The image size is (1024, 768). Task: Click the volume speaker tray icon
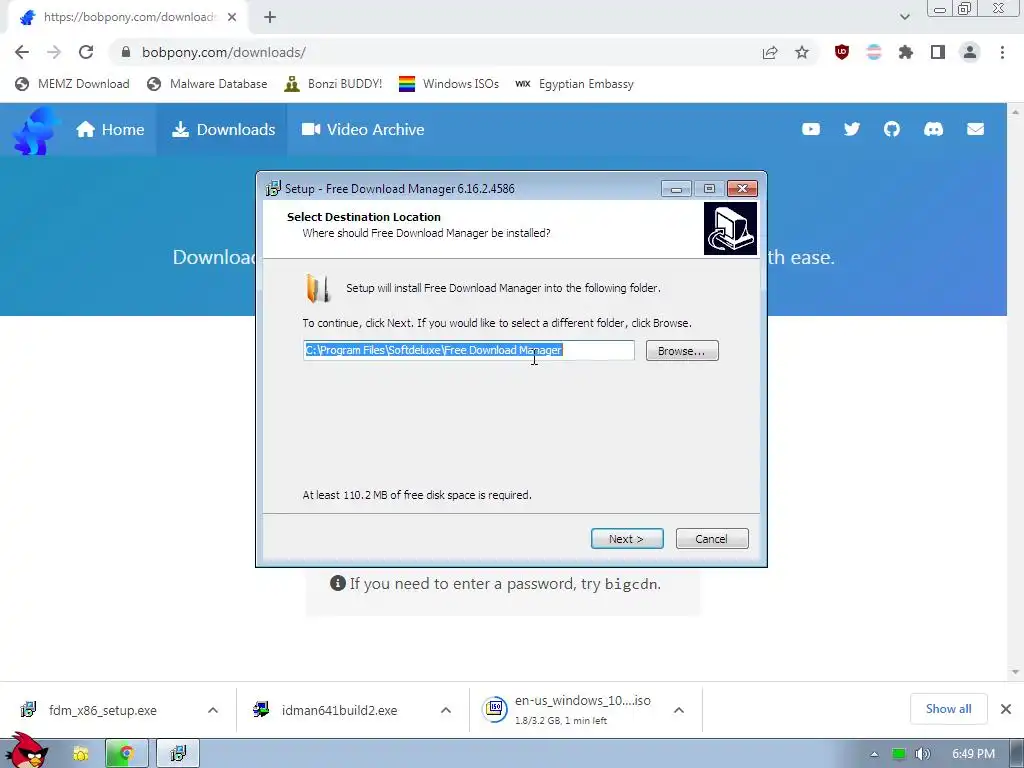point(923,754)
